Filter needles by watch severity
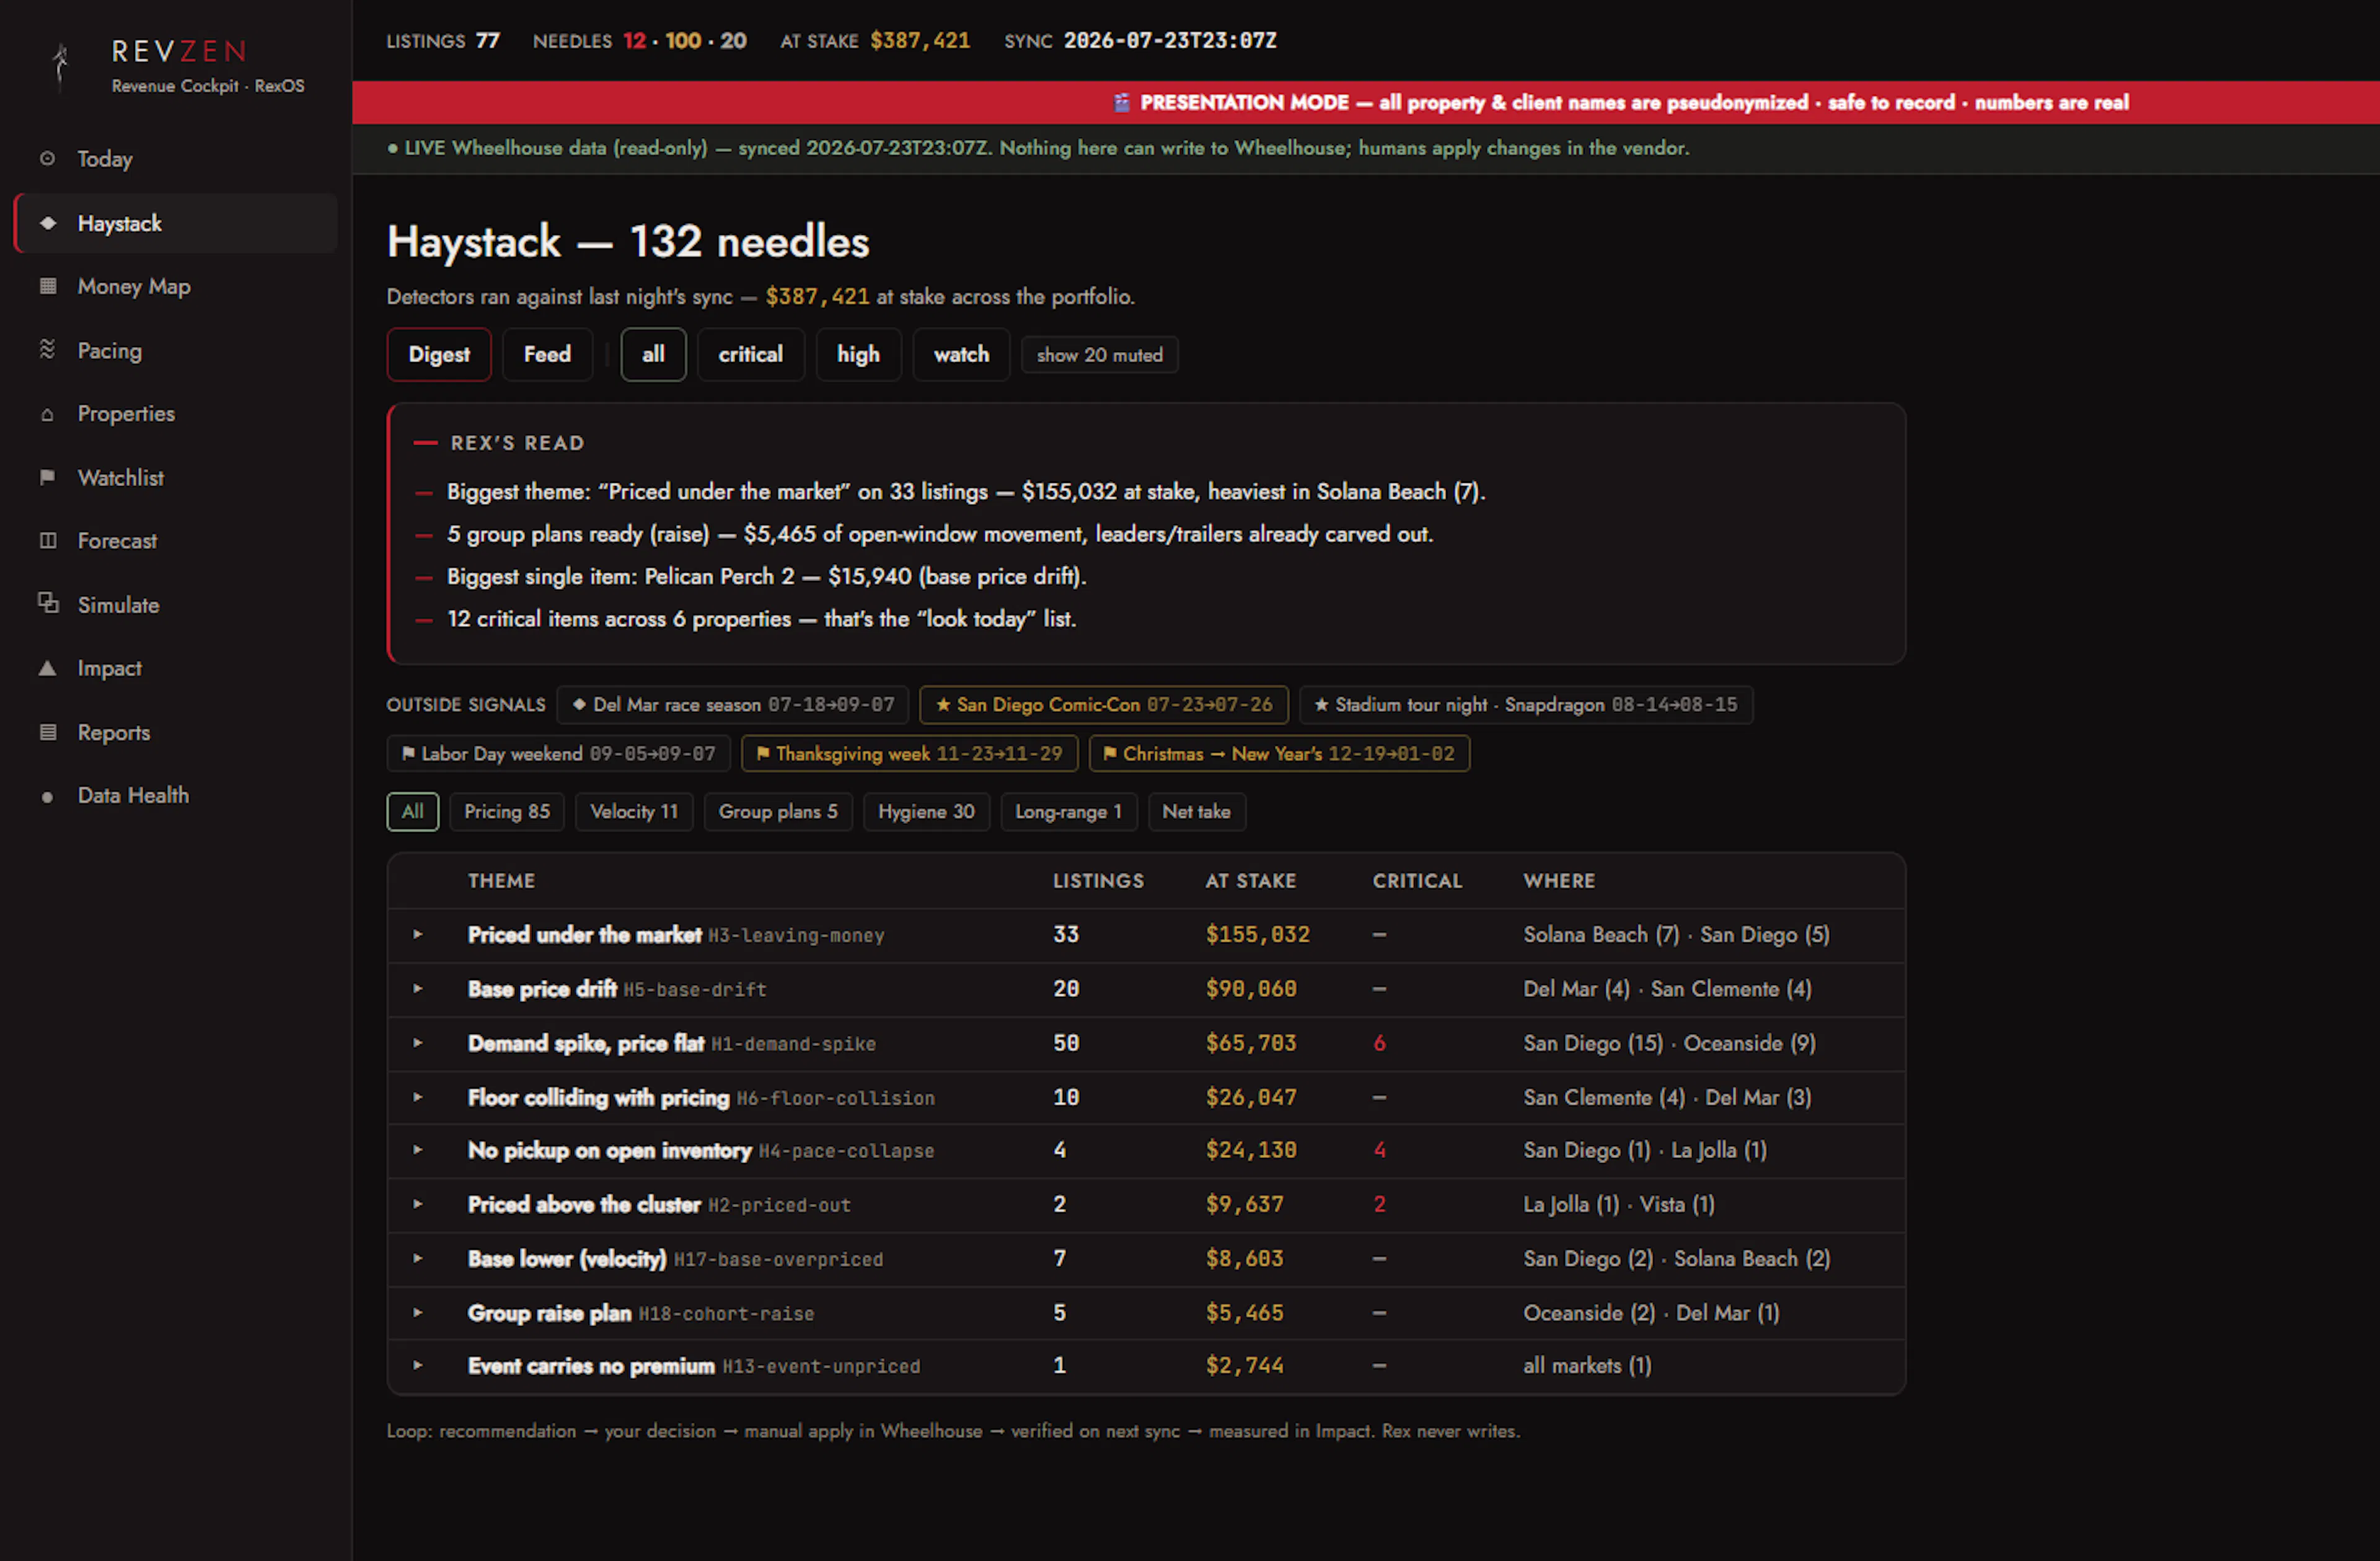This screenshot has height=1561, width=2380. pos(961,355)
